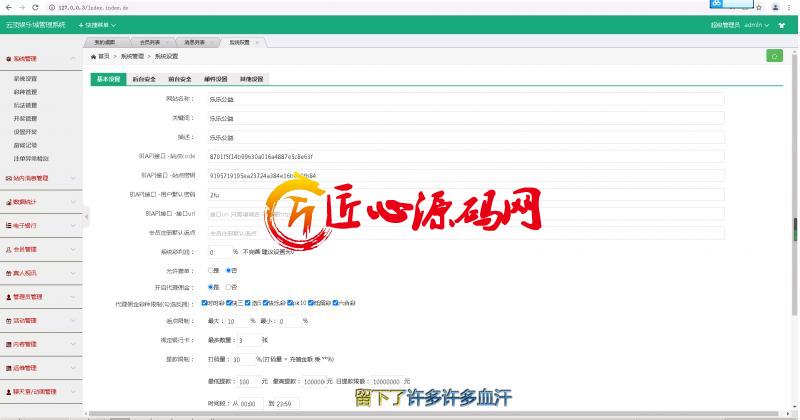The image size is (800, 420).
Task: Open the admin user dropdown
Action: [x=757, y=25]
